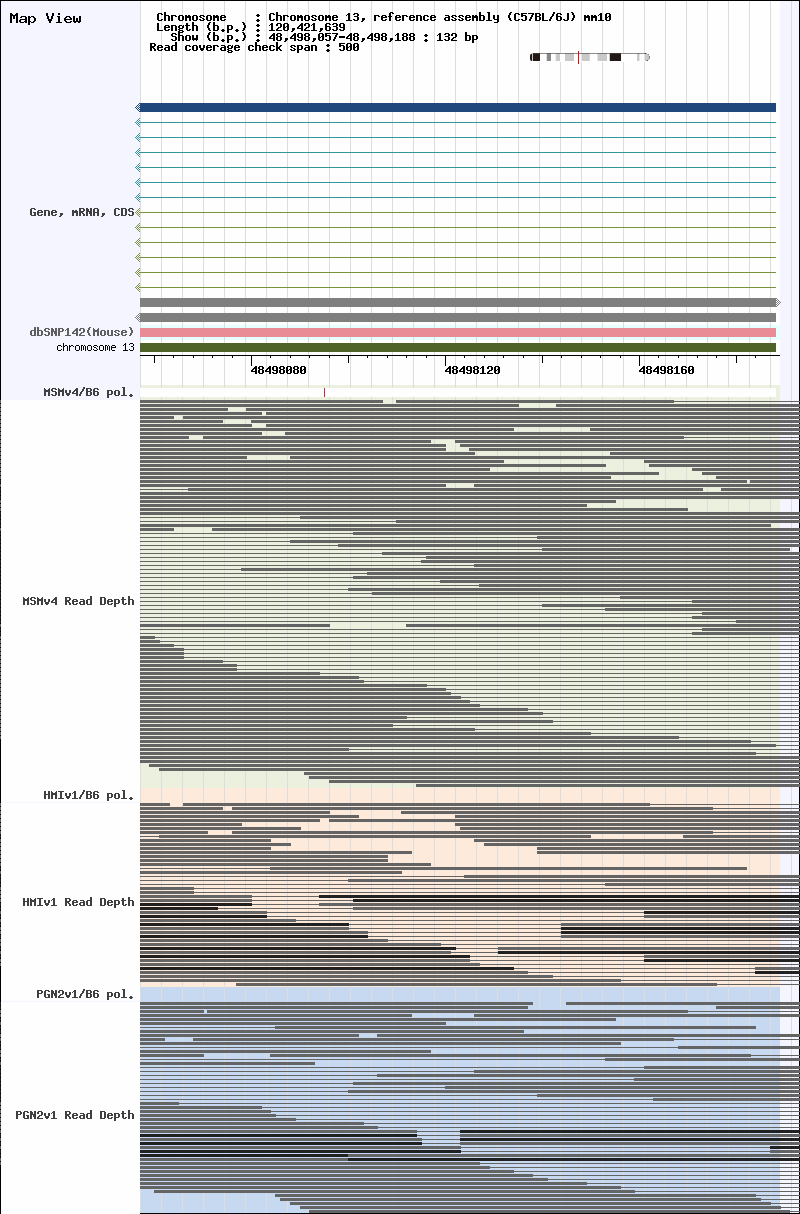Click the "chromosome 13" track label
800x1214 pixels.
[95, 348]
